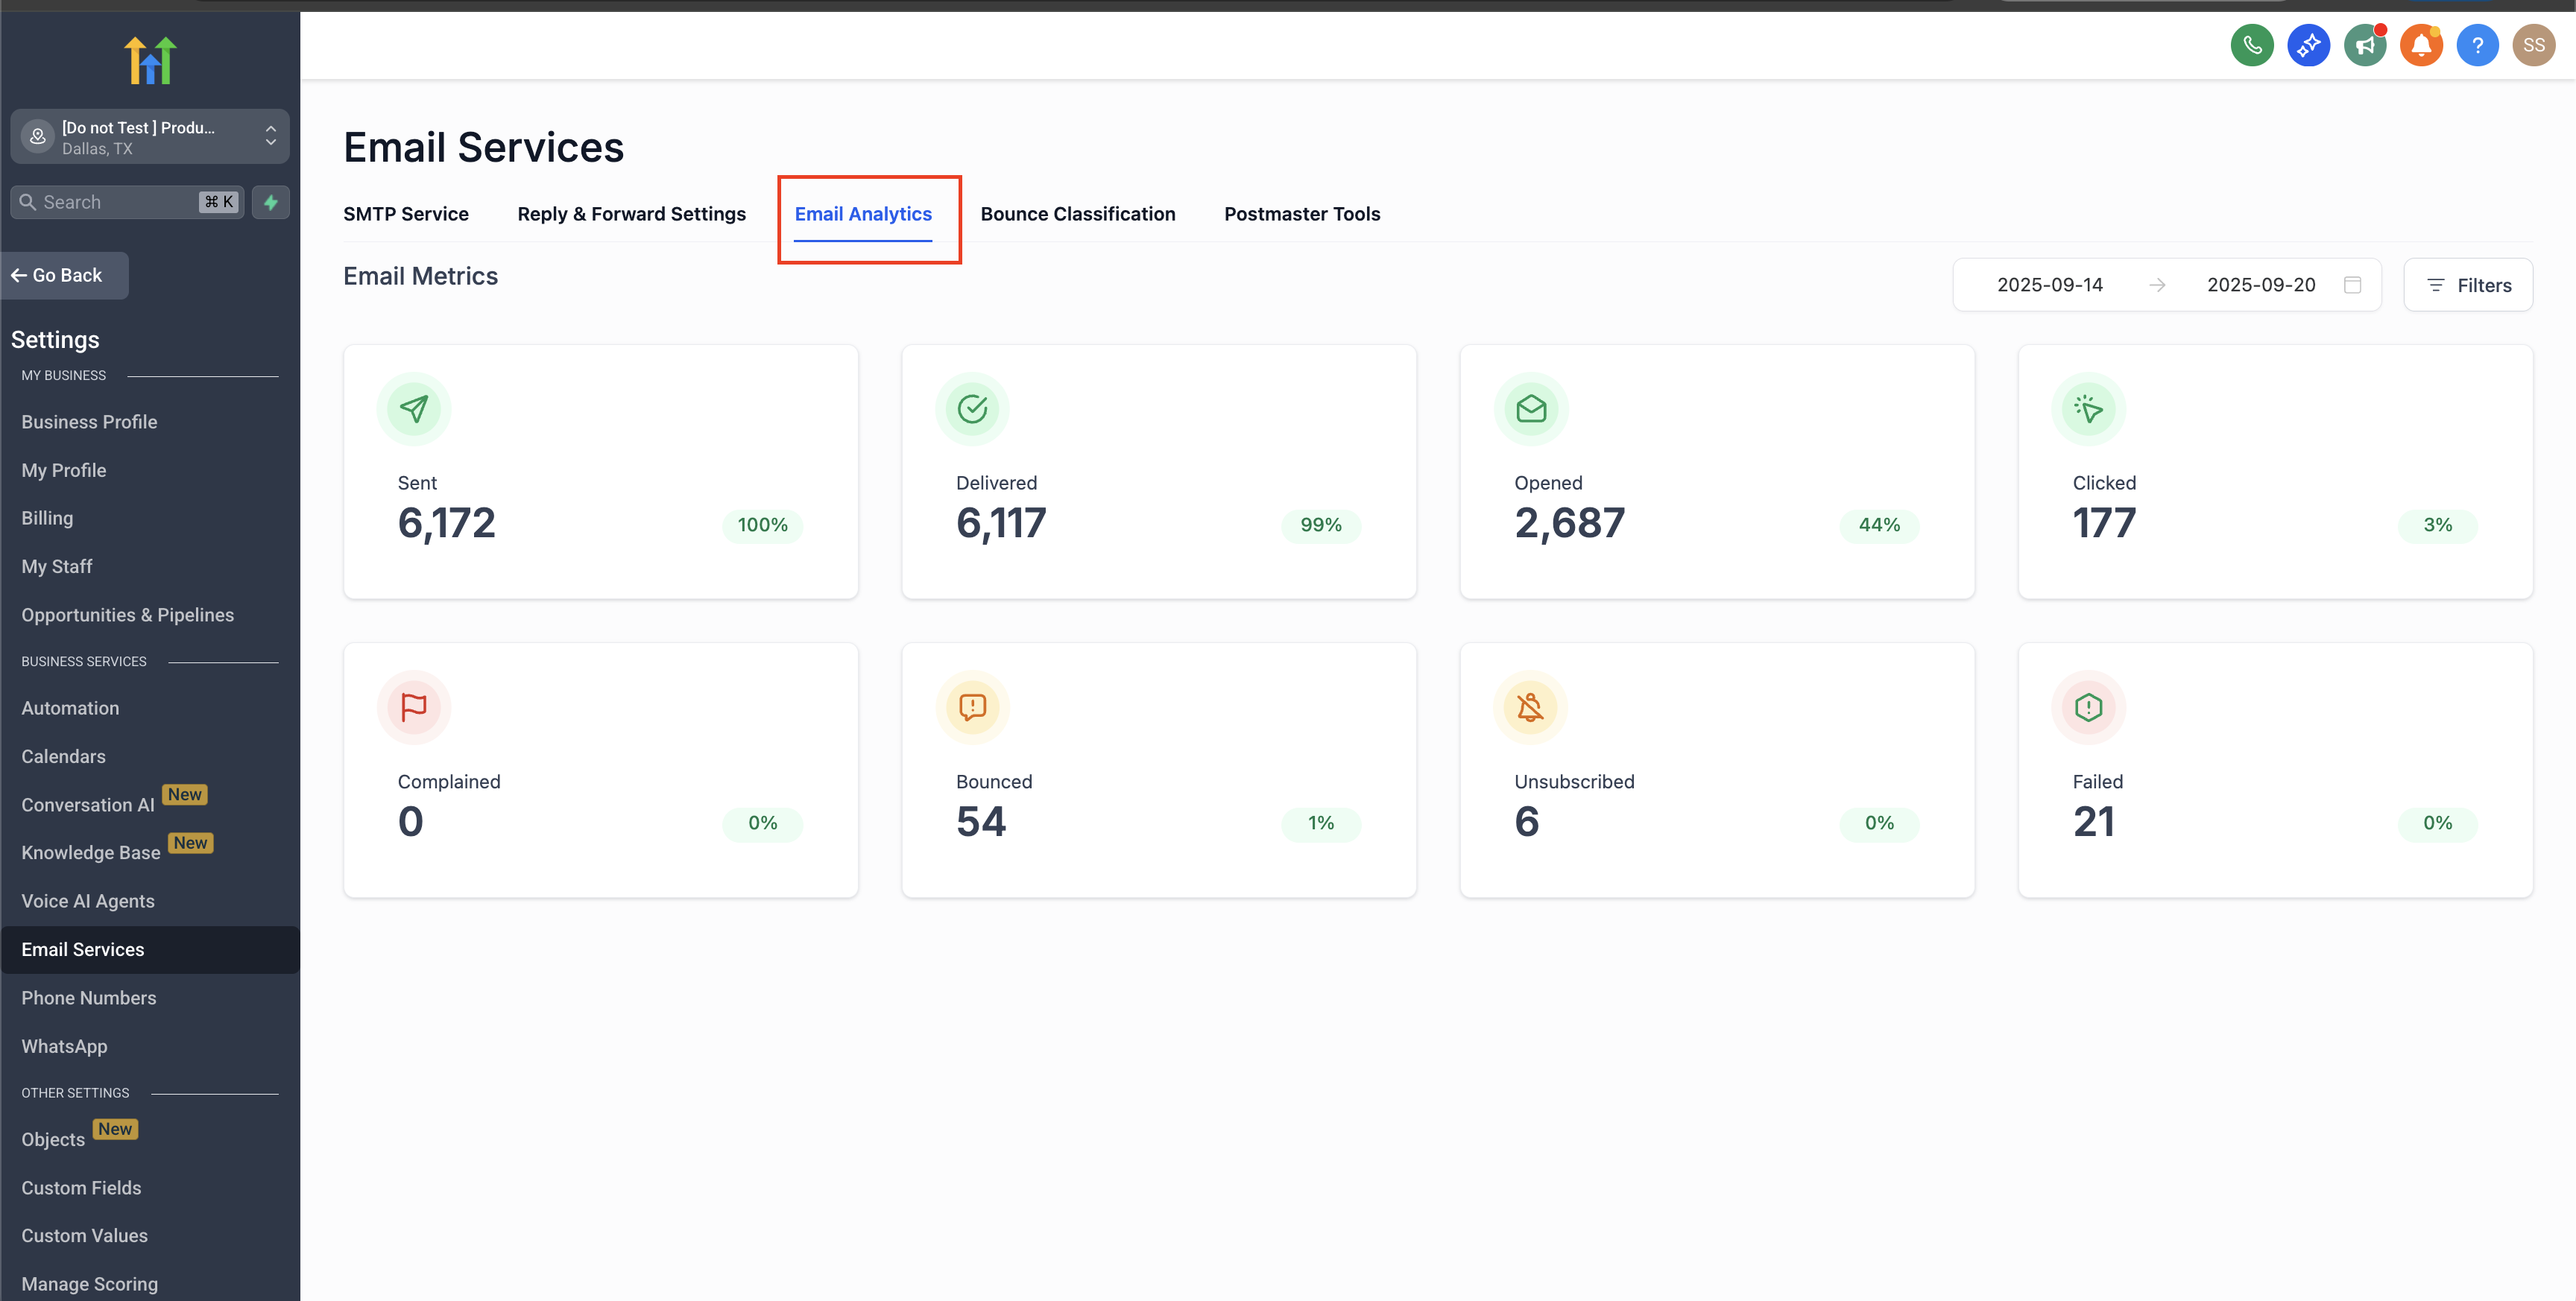Click the green phone dialer icon
The height and width of the screenshot is (1301, 2576).
pyautogui.click(x=2251, y=45)
